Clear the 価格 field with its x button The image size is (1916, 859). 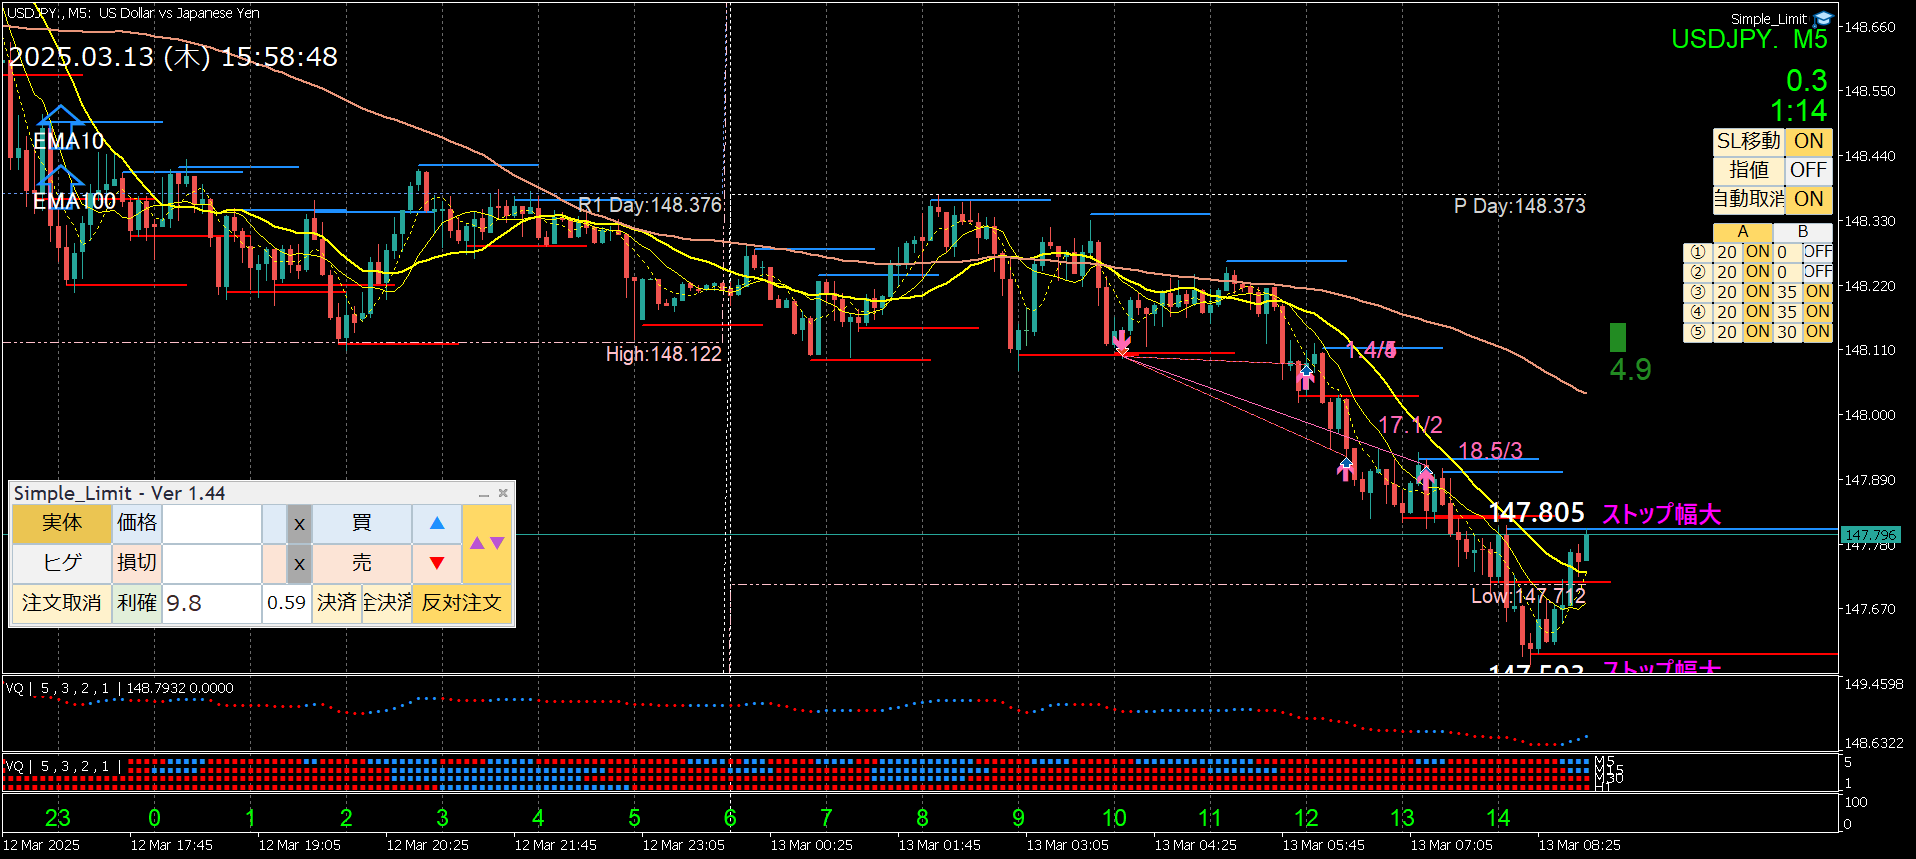(299, 523)
